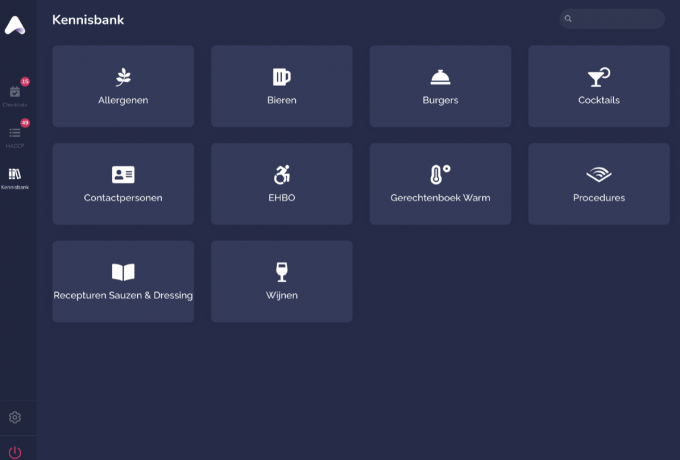Open the EHBO wheelchair icon tile

tap(281, 175)
